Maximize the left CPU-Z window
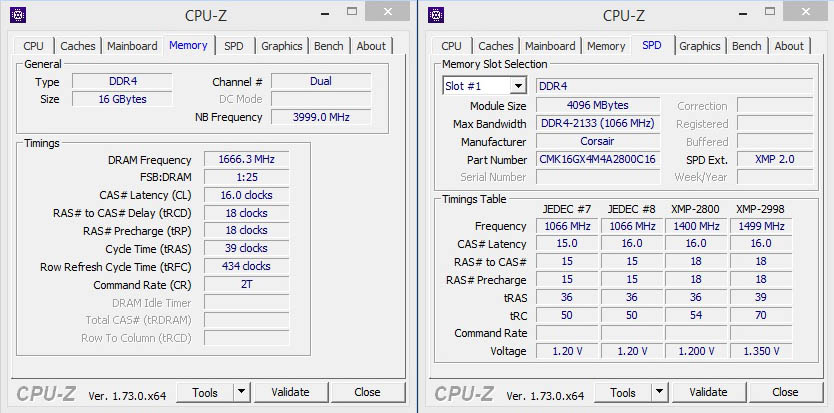Screen dimensions: 834x413 [352, 12]
